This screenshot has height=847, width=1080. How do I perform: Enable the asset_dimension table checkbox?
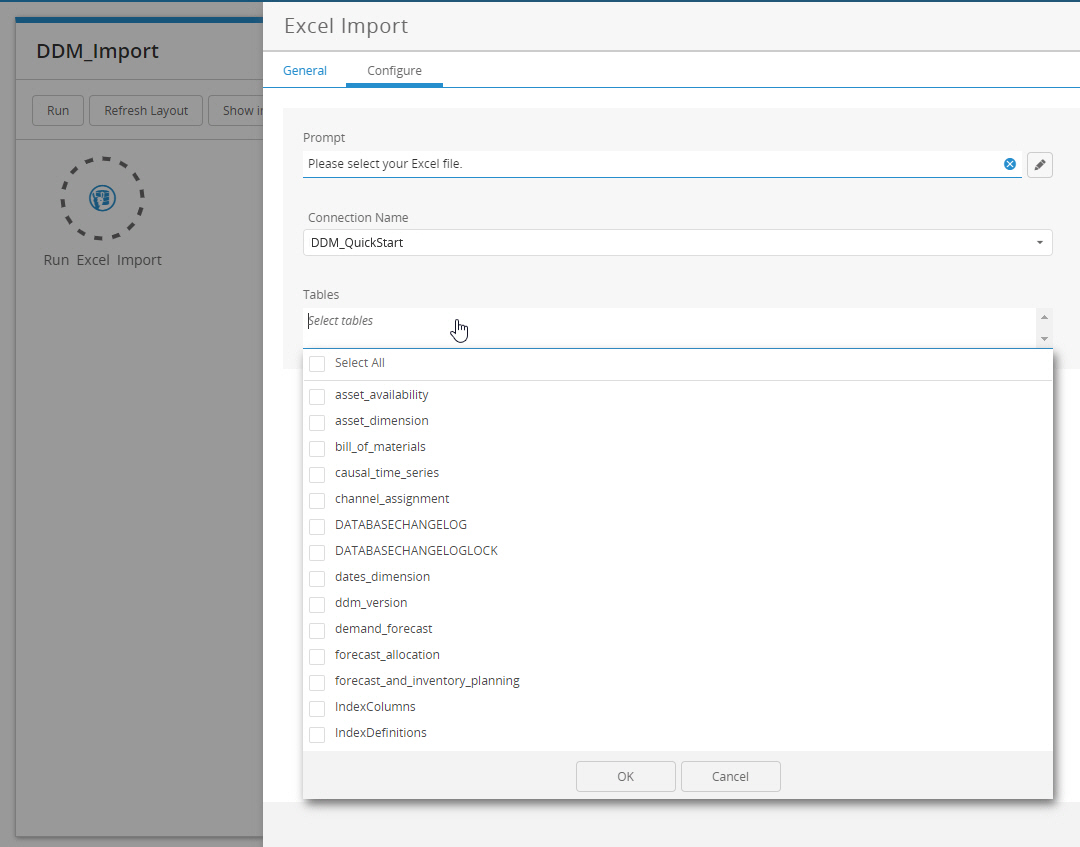[x=317, y=422]
